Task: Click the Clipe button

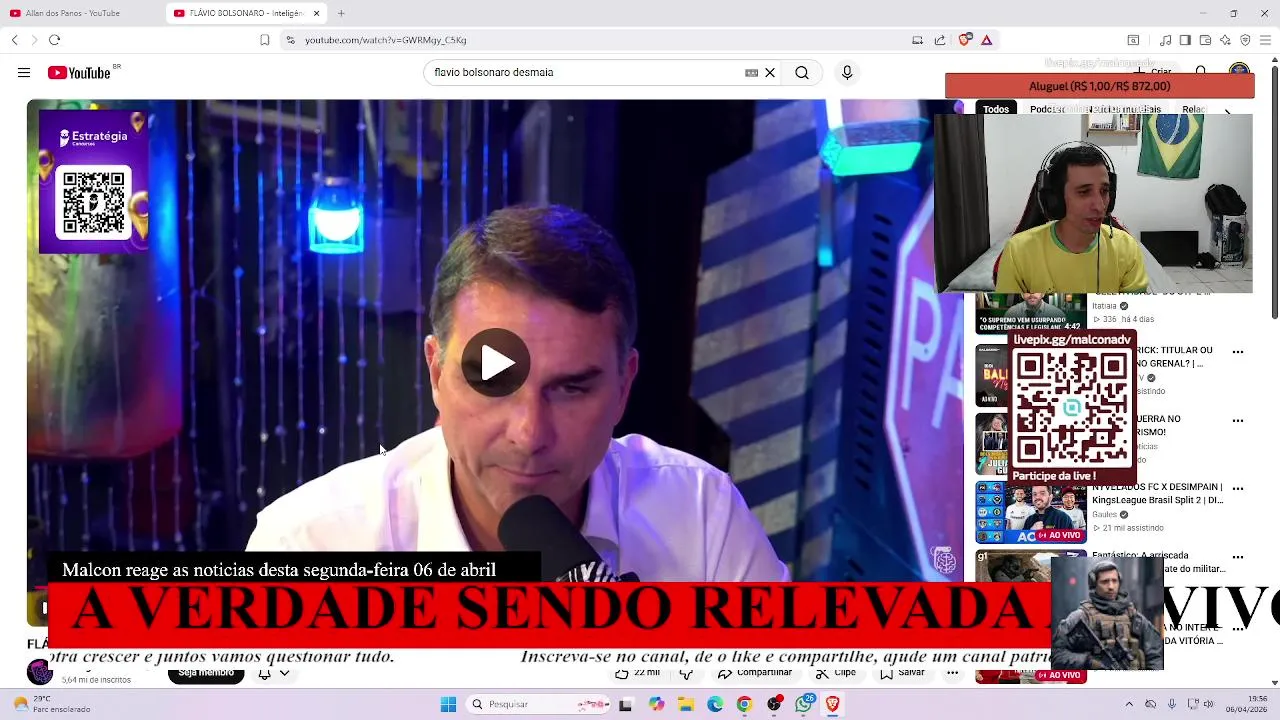Action: click(x=836, y=673)
